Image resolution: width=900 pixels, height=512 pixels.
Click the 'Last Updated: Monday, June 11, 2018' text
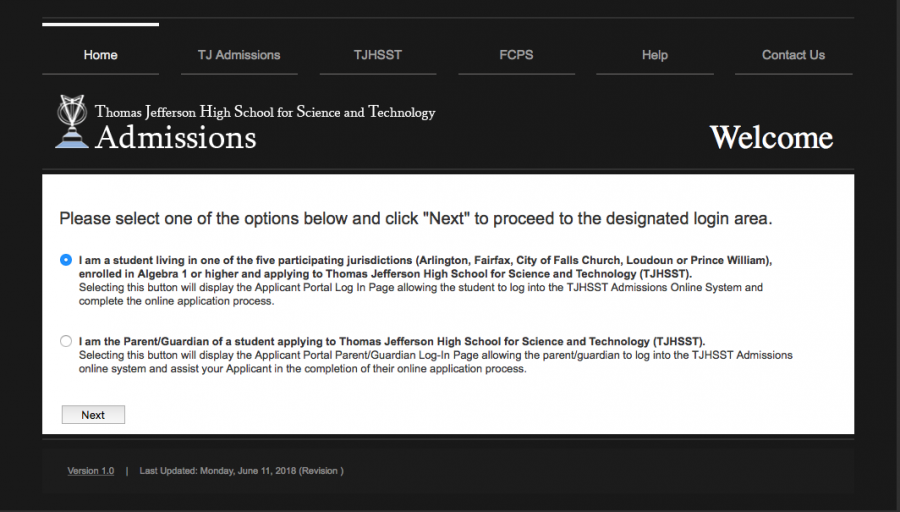242,471
